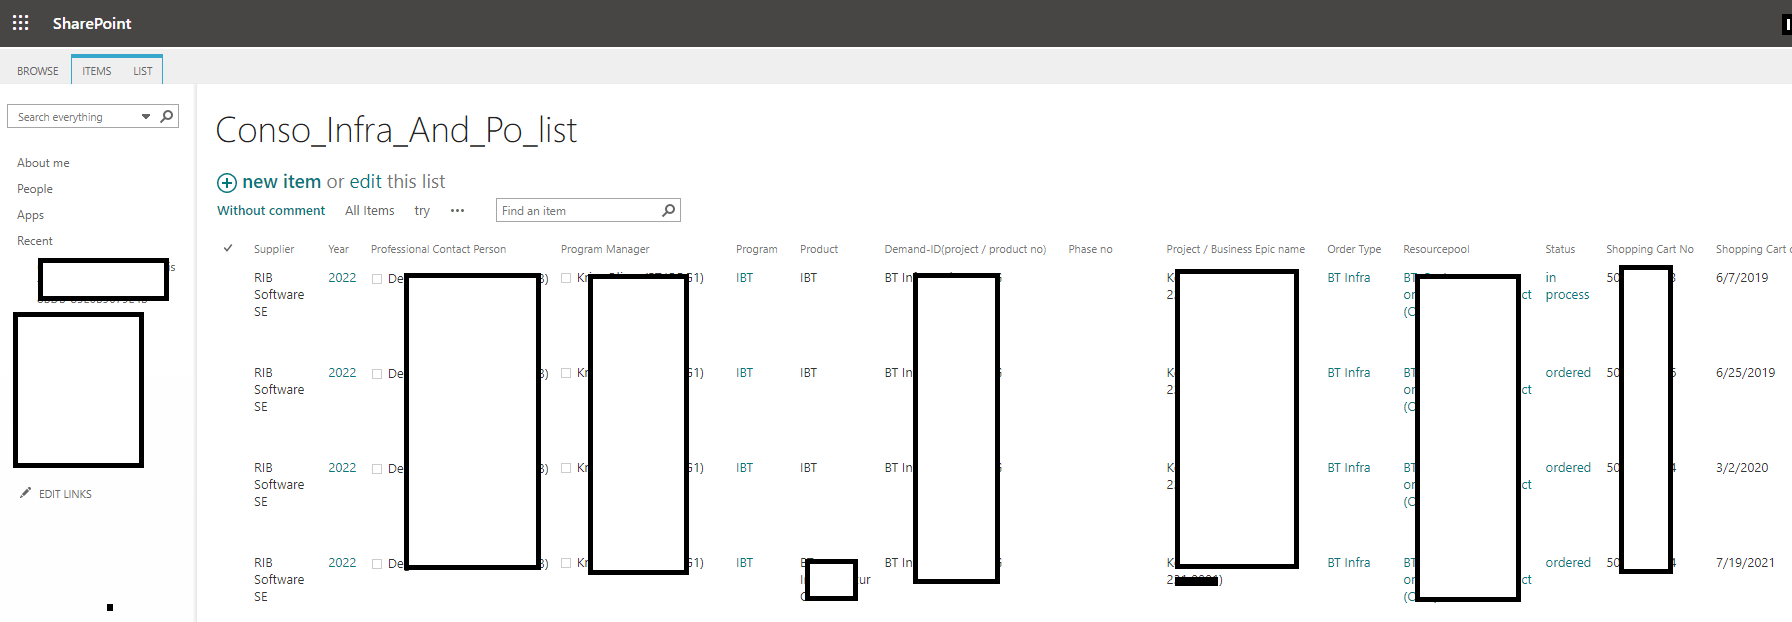
Task: Select the try view
Action: pyautogui.click(x=422, y=211)
